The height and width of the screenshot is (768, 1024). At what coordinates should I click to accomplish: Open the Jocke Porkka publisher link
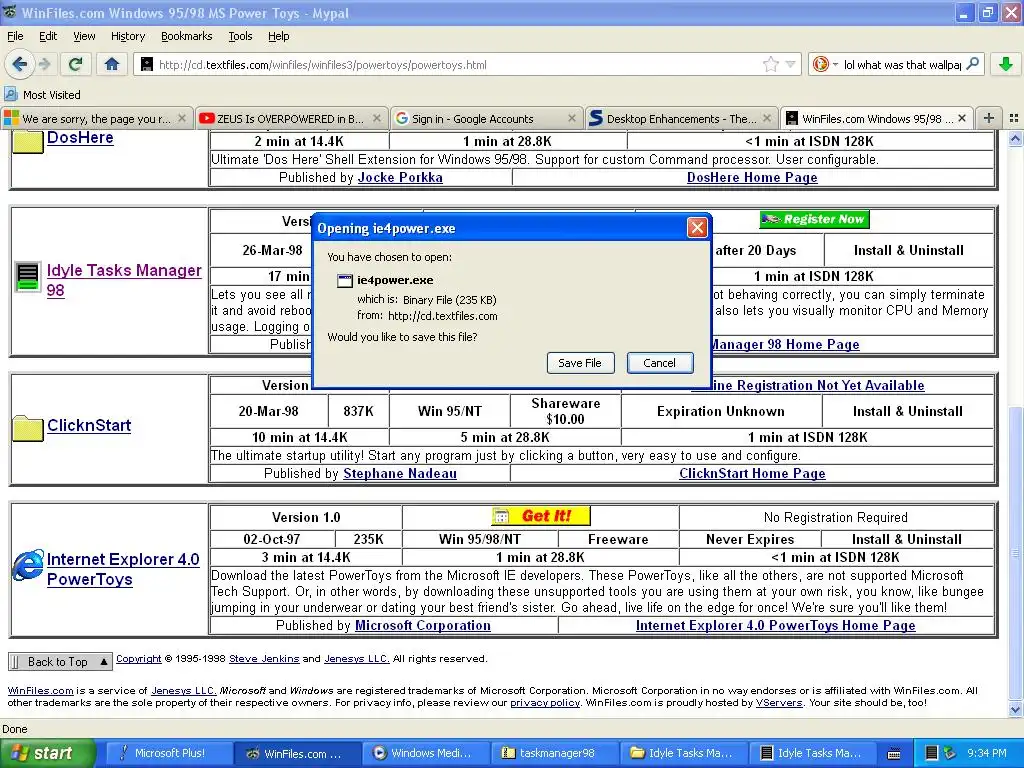click(400, 178)
